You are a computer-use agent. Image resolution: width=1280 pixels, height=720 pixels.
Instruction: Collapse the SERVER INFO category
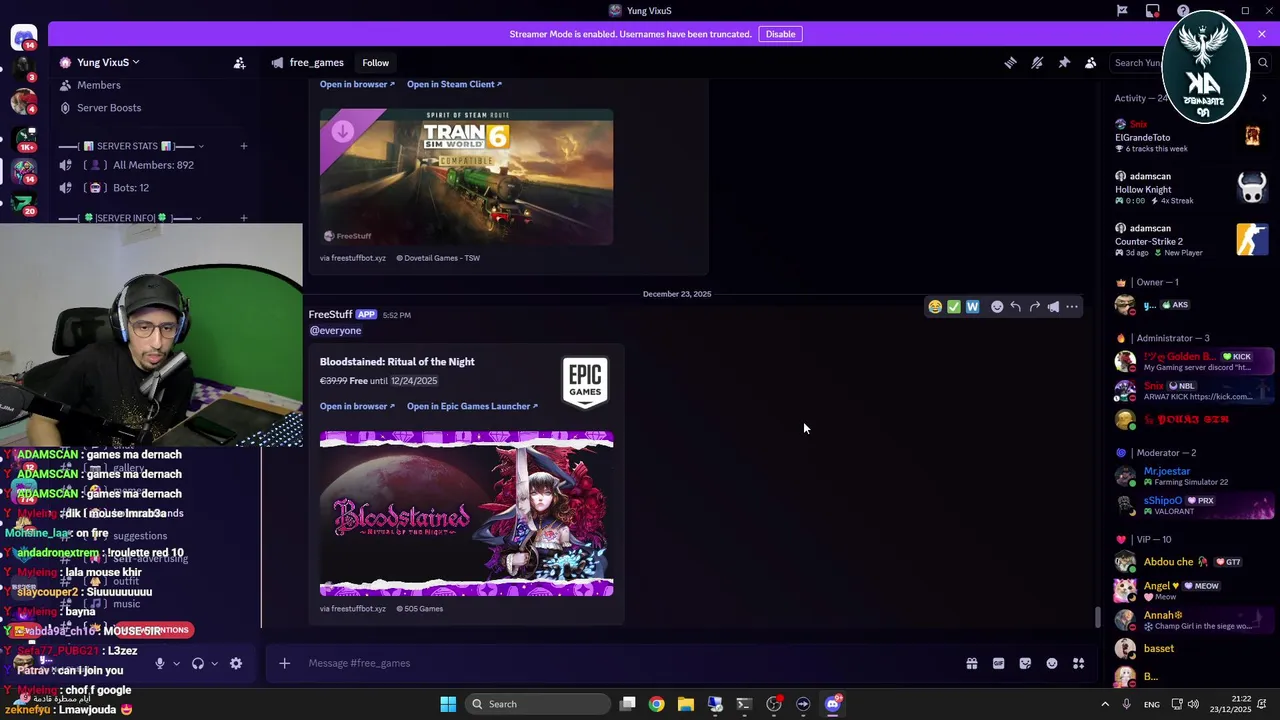point(130,218)
